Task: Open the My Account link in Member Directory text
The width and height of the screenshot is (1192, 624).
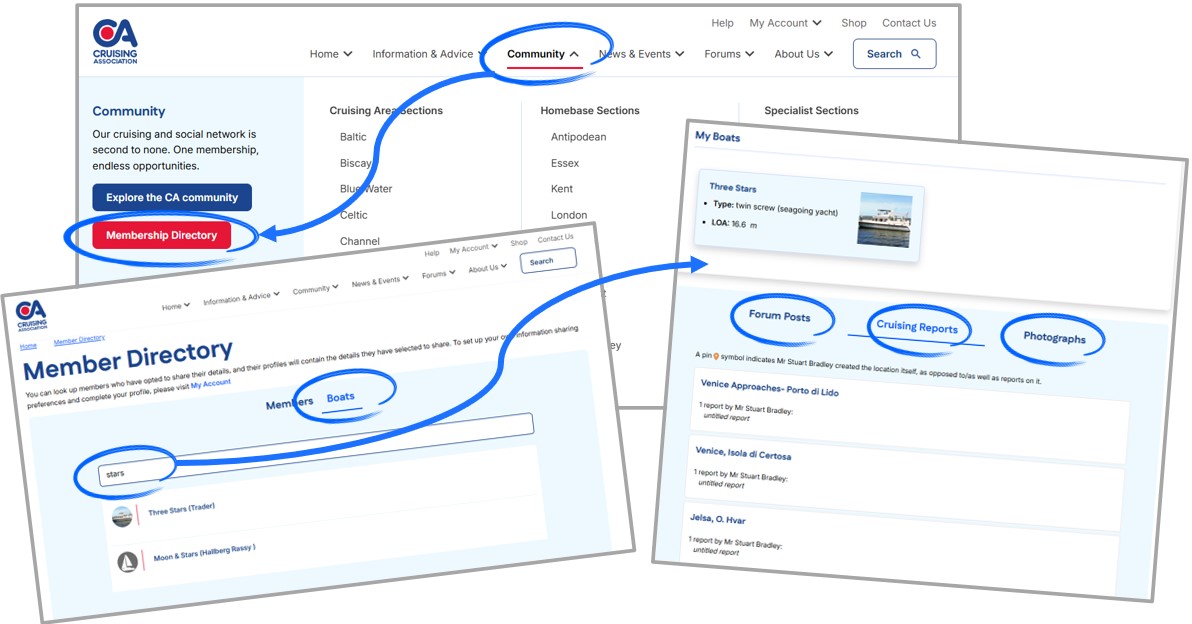Action: (x=211, y=384)
